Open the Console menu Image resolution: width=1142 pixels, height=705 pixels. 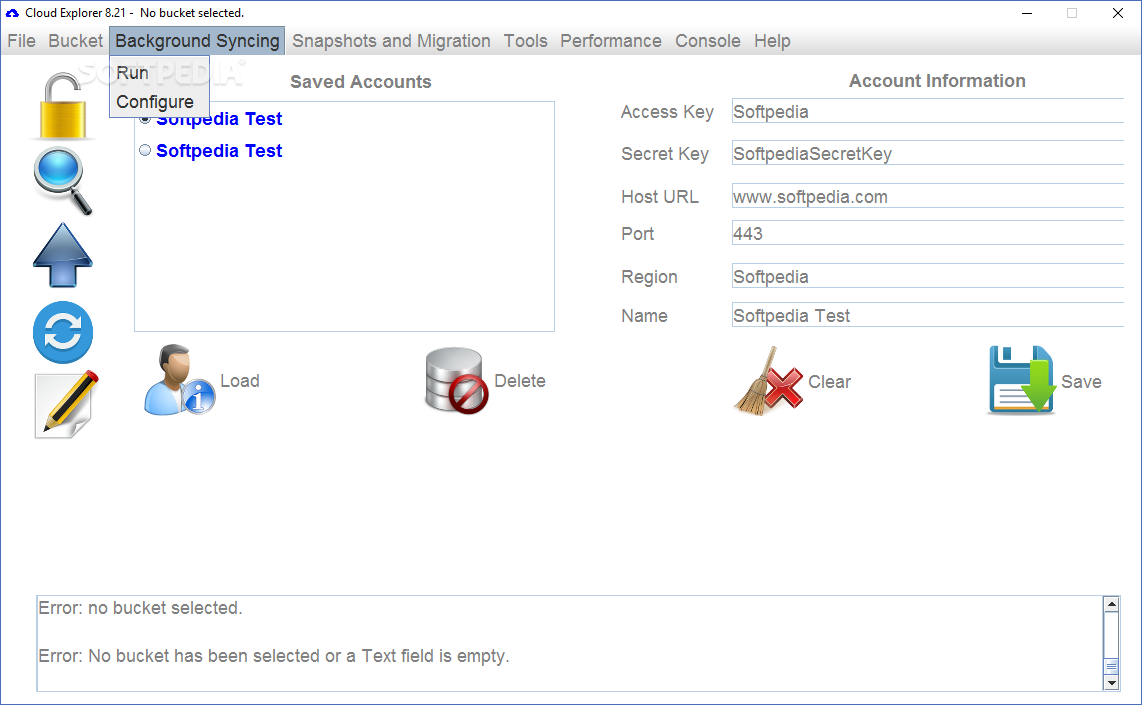coord(707,41)
